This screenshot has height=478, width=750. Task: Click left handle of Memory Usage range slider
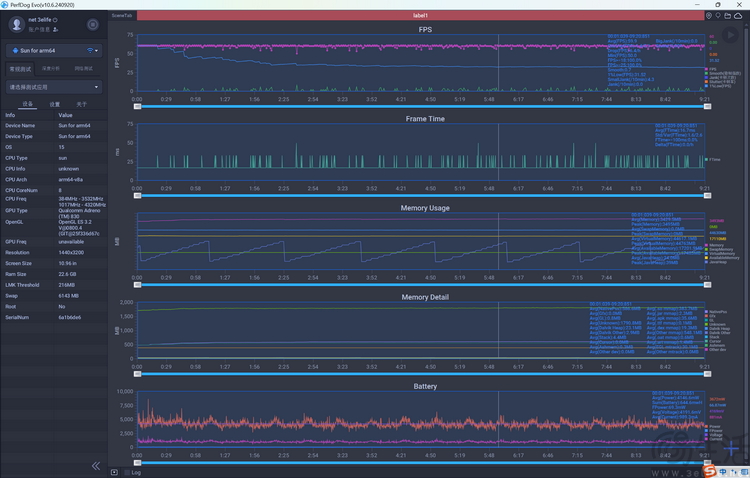click(137, 285)
